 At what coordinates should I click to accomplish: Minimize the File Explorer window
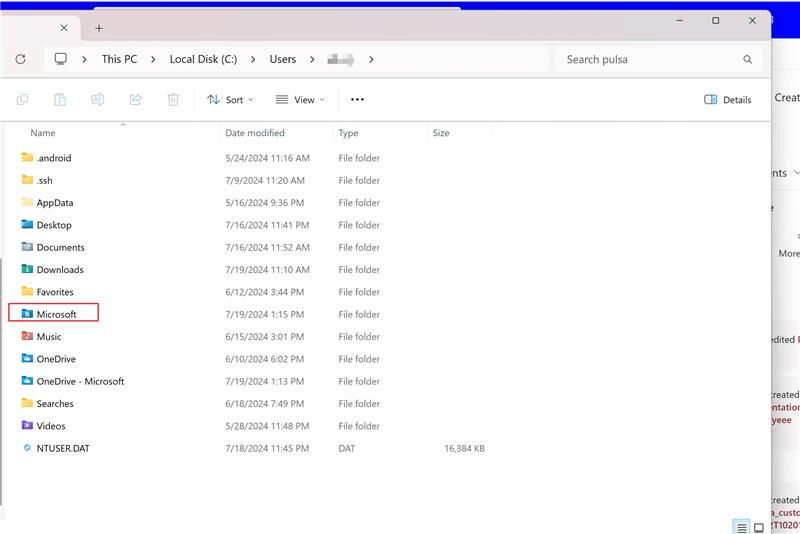point(680,20)
